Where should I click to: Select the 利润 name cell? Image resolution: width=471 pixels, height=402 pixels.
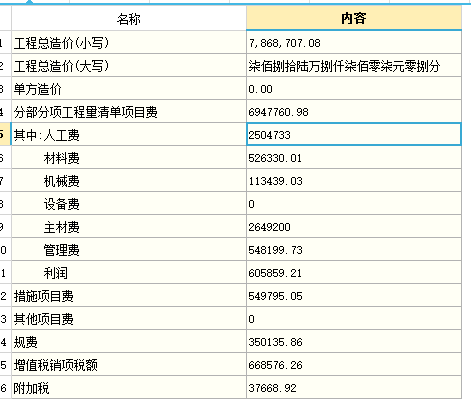(x=129, y=272)
